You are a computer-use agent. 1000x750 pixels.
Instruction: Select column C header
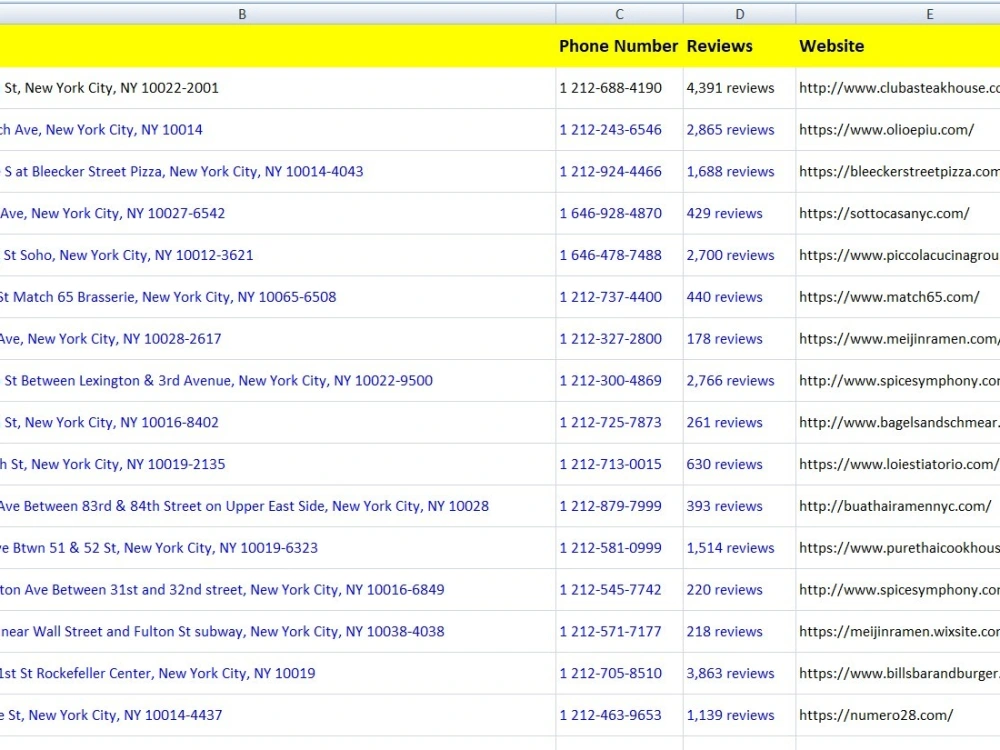click(x=619, y=14)
